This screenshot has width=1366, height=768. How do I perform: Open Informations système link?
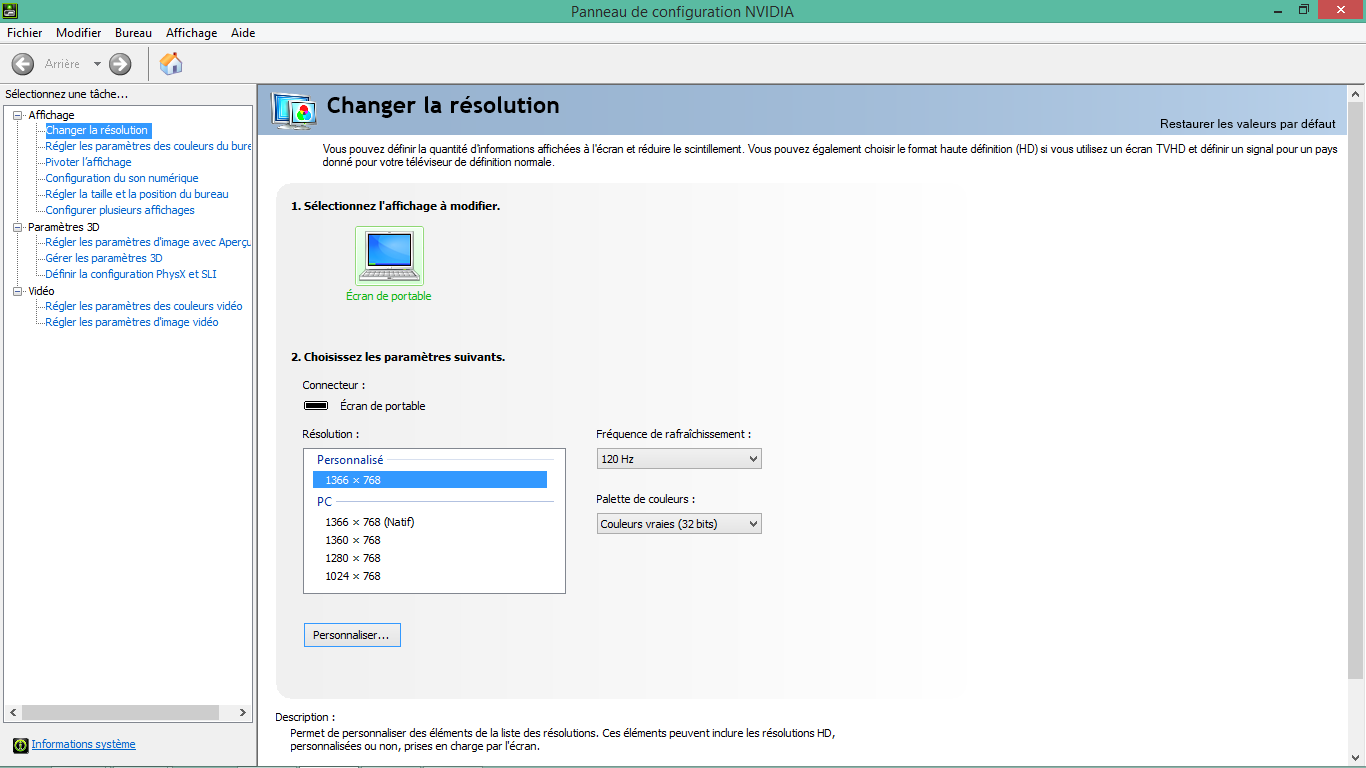pyautogui.click(x=83, y=744)
